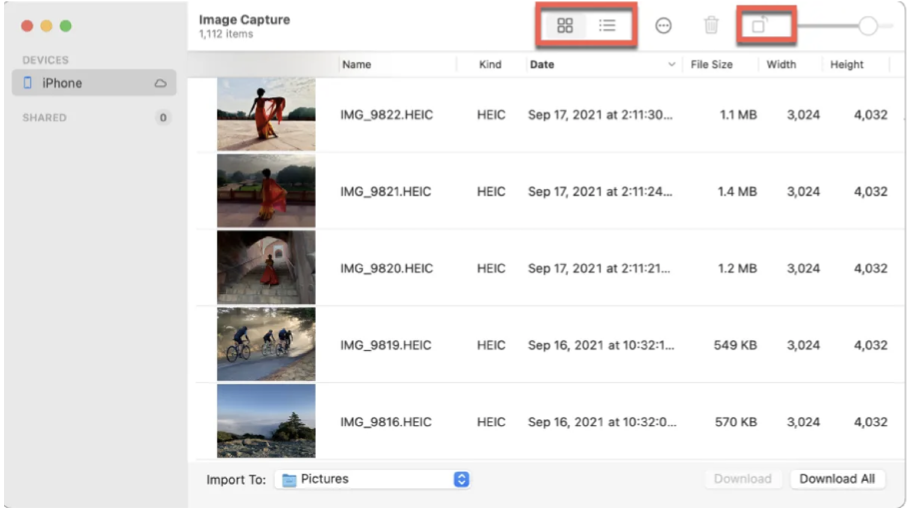
Task: Switch to grid icon view
Action: 565,26
